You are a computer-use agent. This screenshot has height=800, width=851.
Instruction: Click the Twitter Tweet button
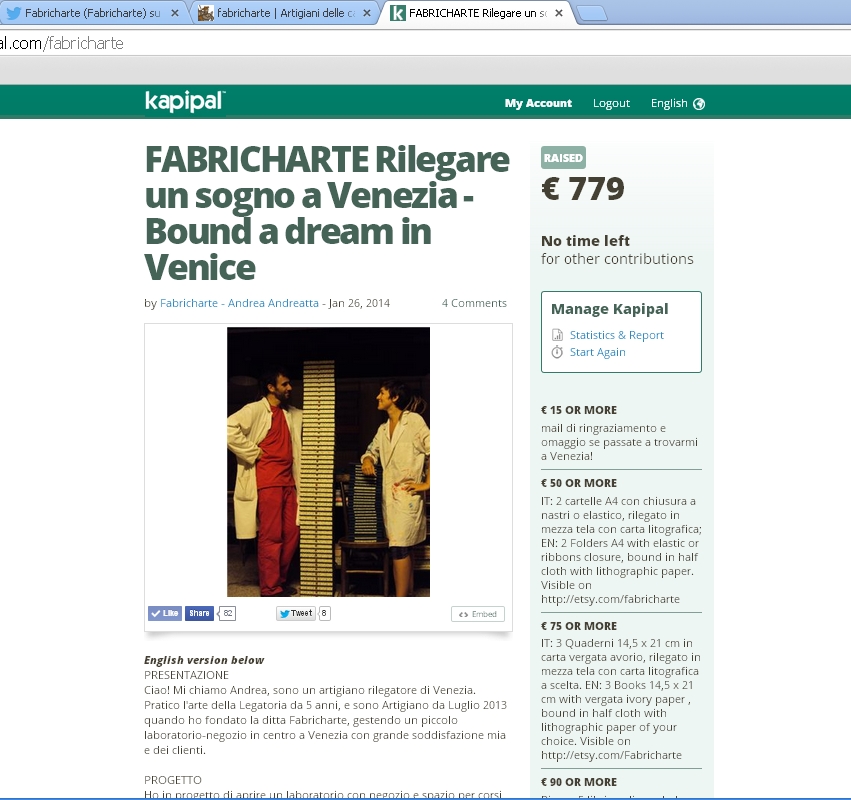296,613
